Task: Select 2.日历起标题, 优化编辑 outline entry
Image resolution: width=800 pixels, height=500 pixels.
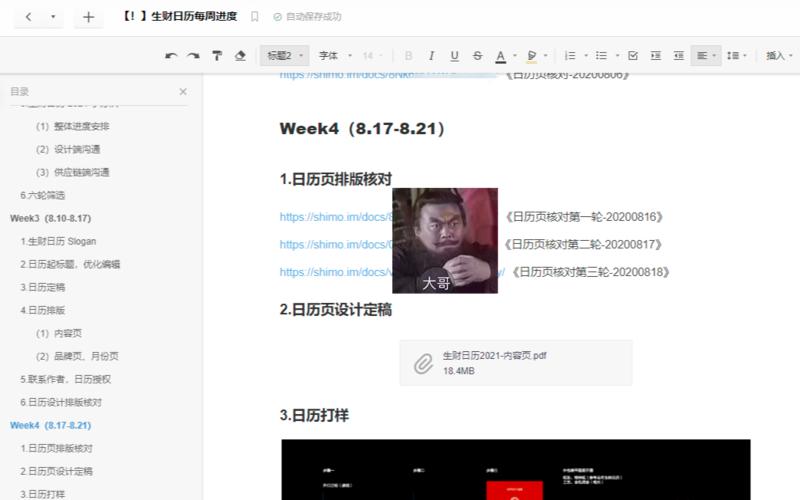Action: (x=70, y=264)
